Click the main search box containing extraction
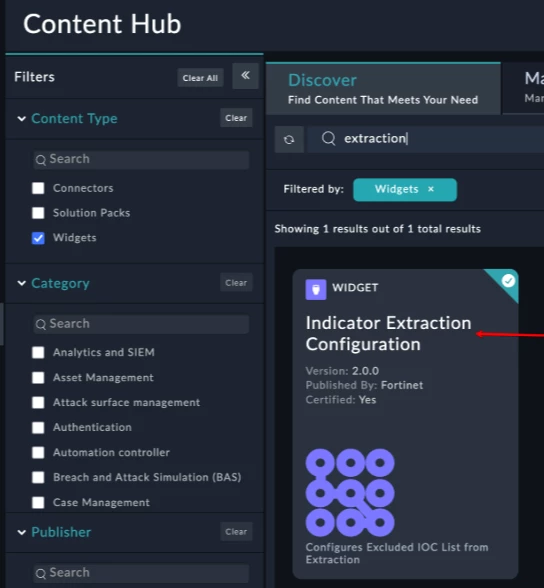 (x=426, y=139)
